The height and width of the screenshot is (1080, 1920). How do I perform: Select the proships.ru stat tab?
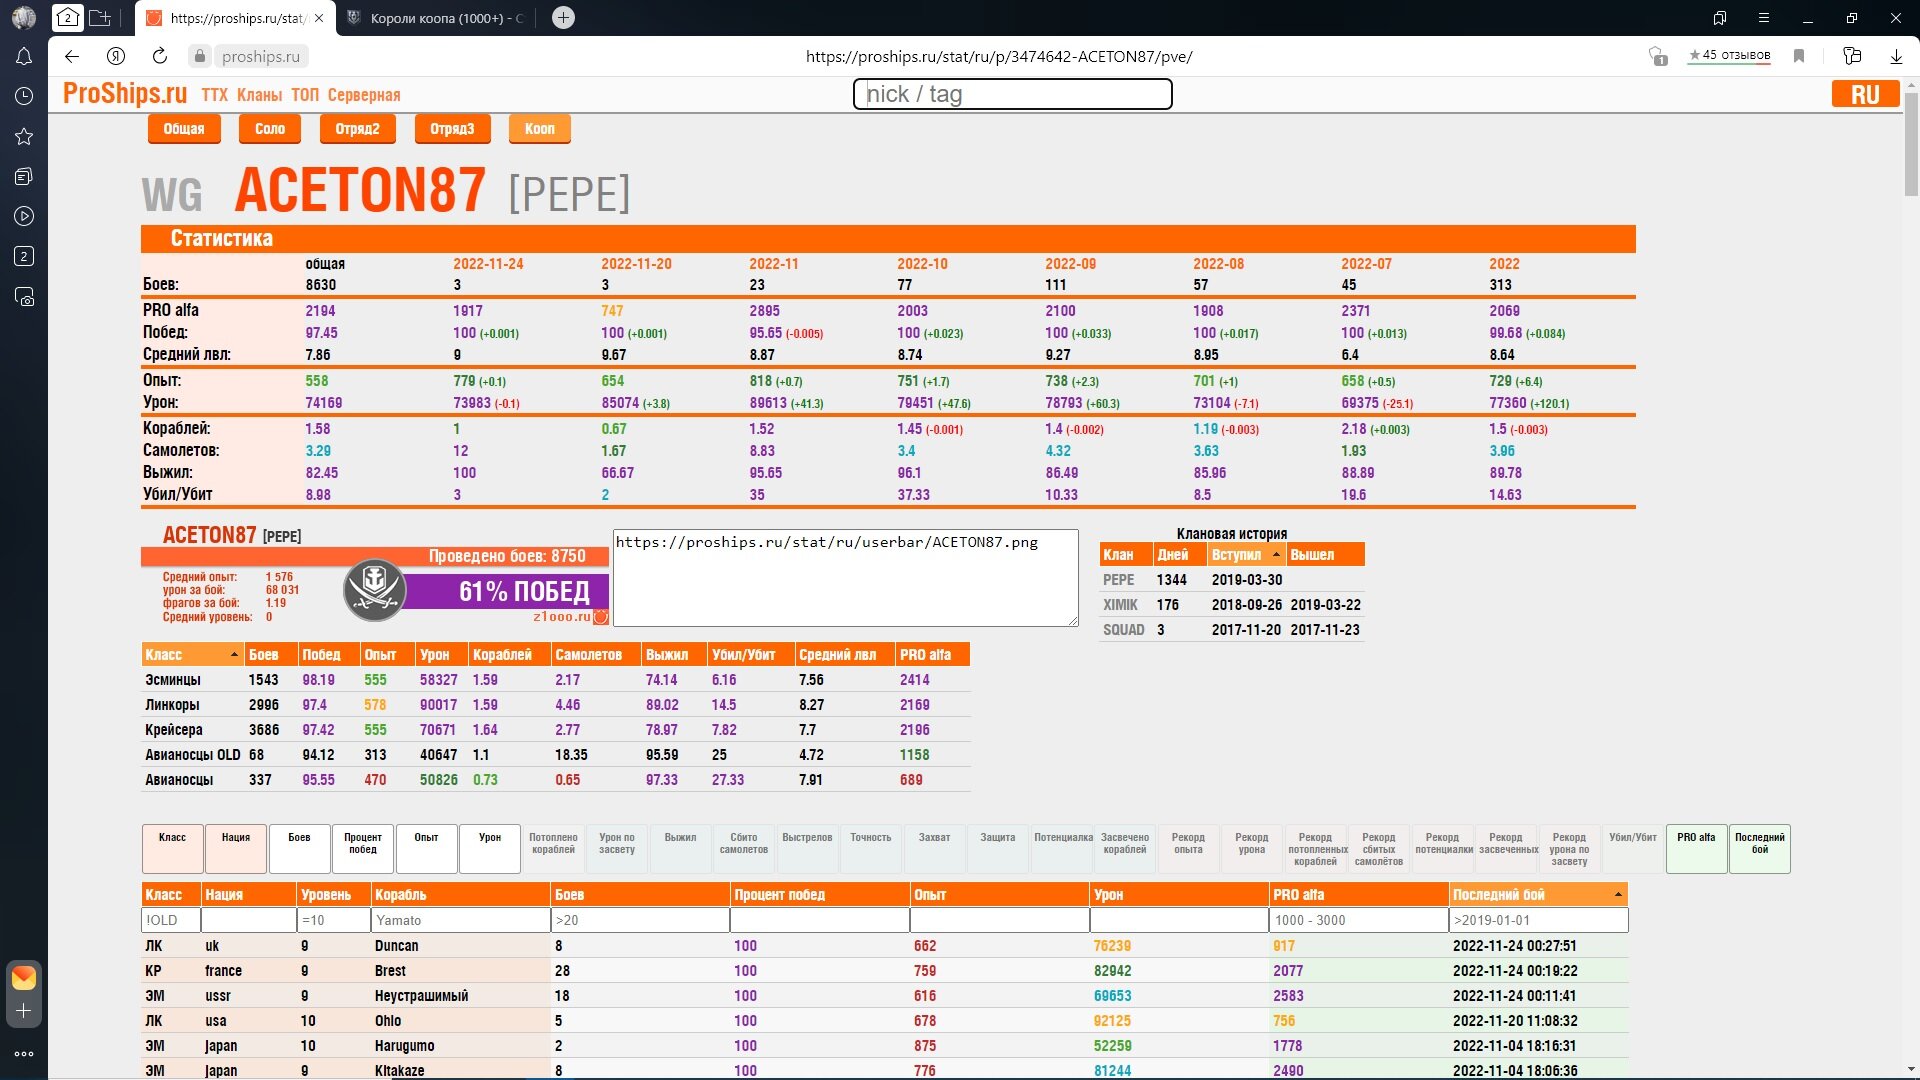235,18
